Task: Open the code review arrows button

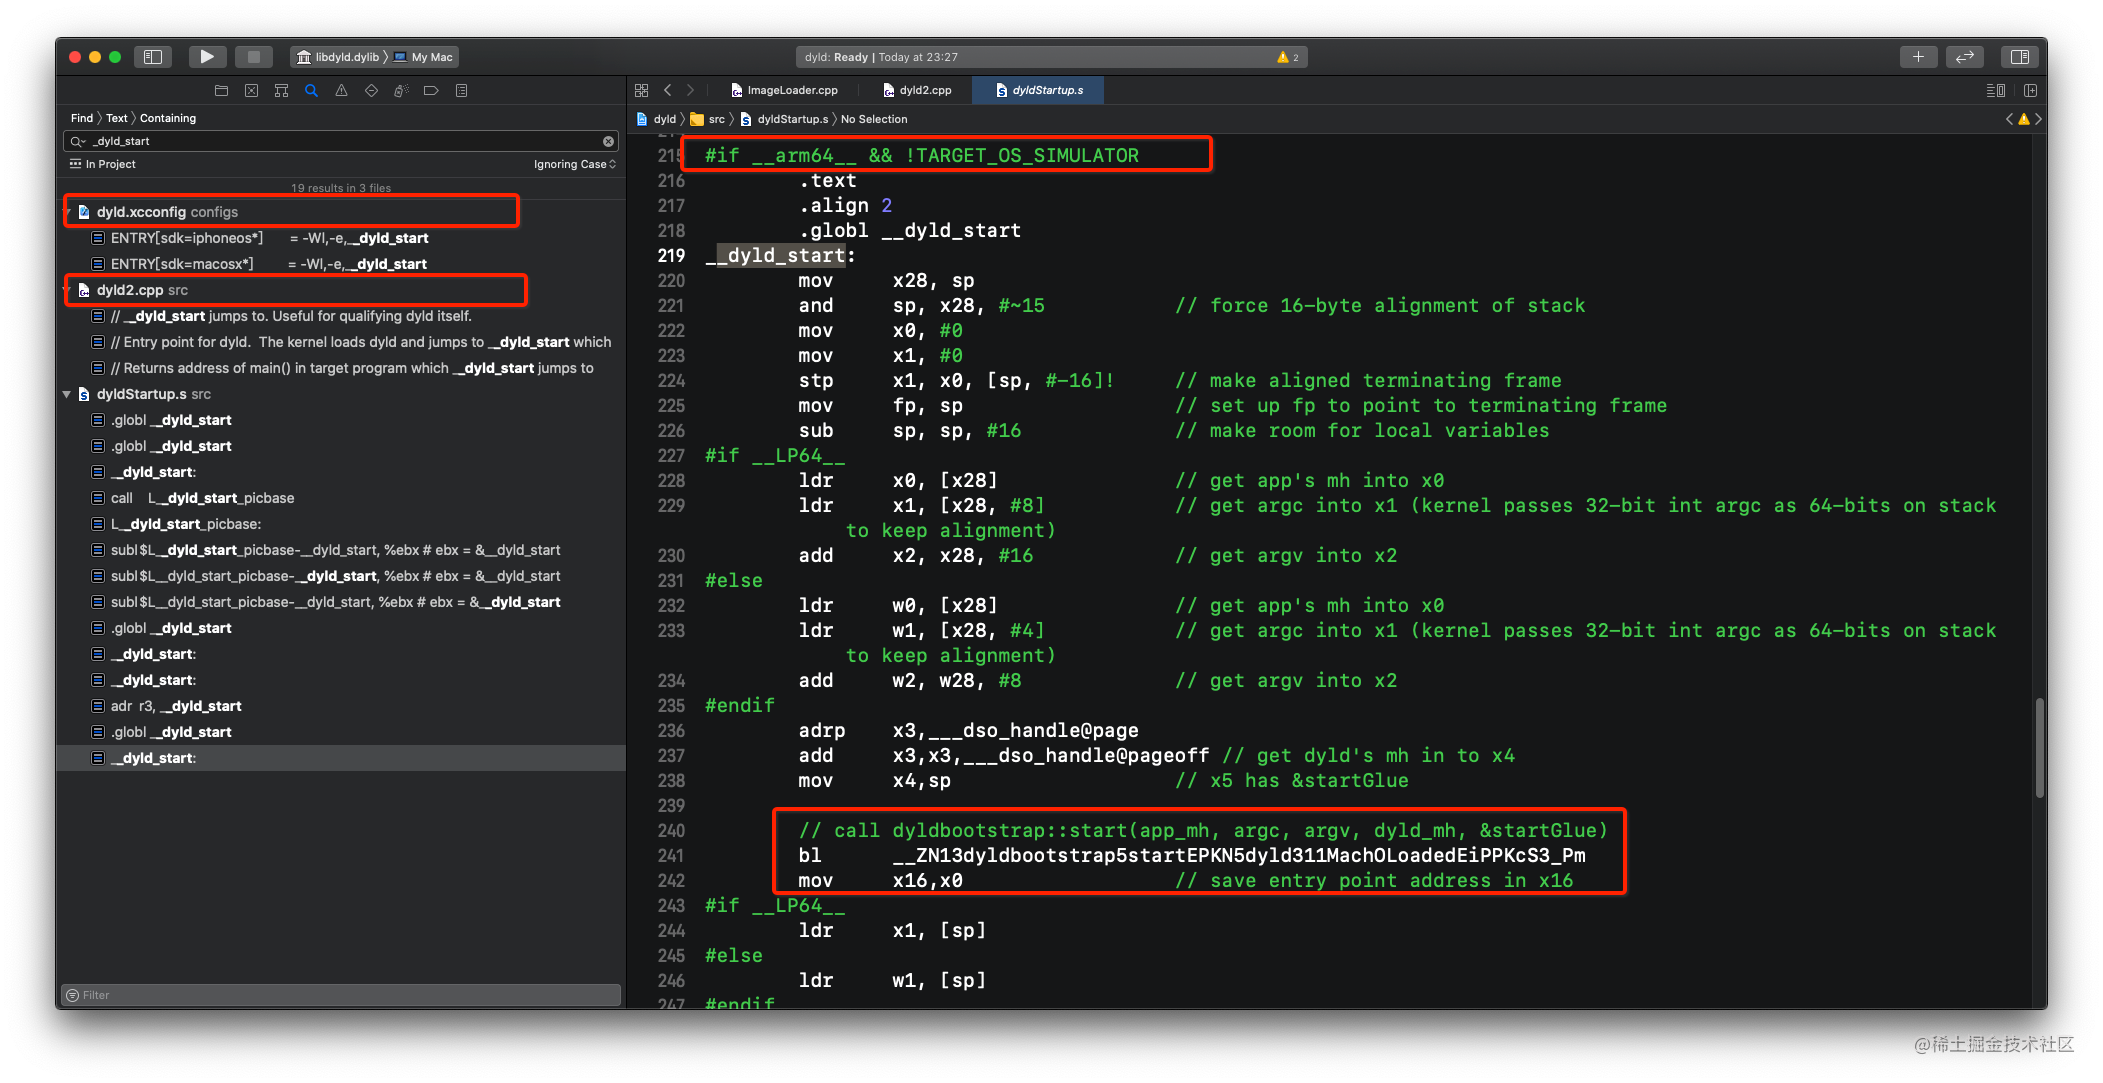Action: 1965,57
